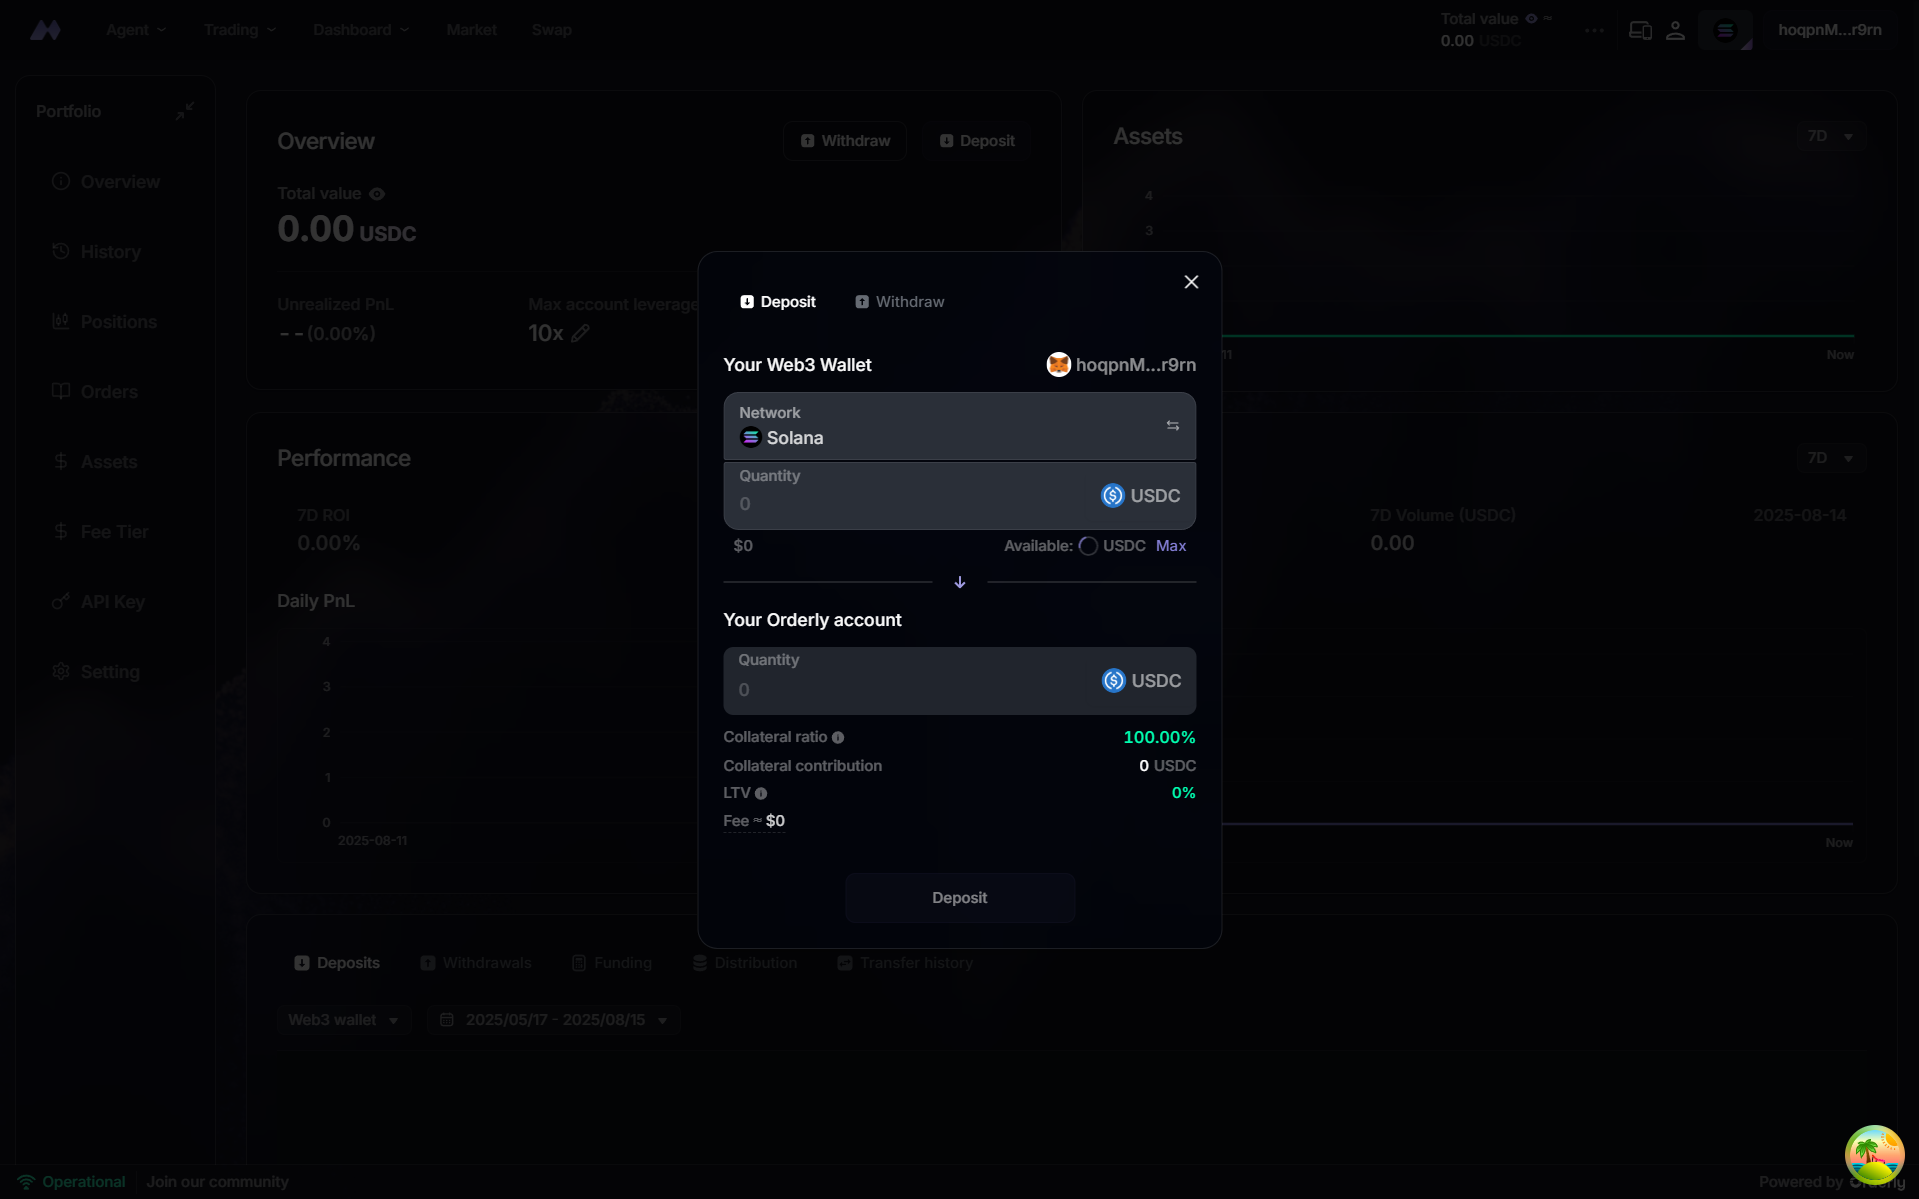Switch to the Withdraw tab in dialog
1919x1199 pixels.
[x=899, y=302]
